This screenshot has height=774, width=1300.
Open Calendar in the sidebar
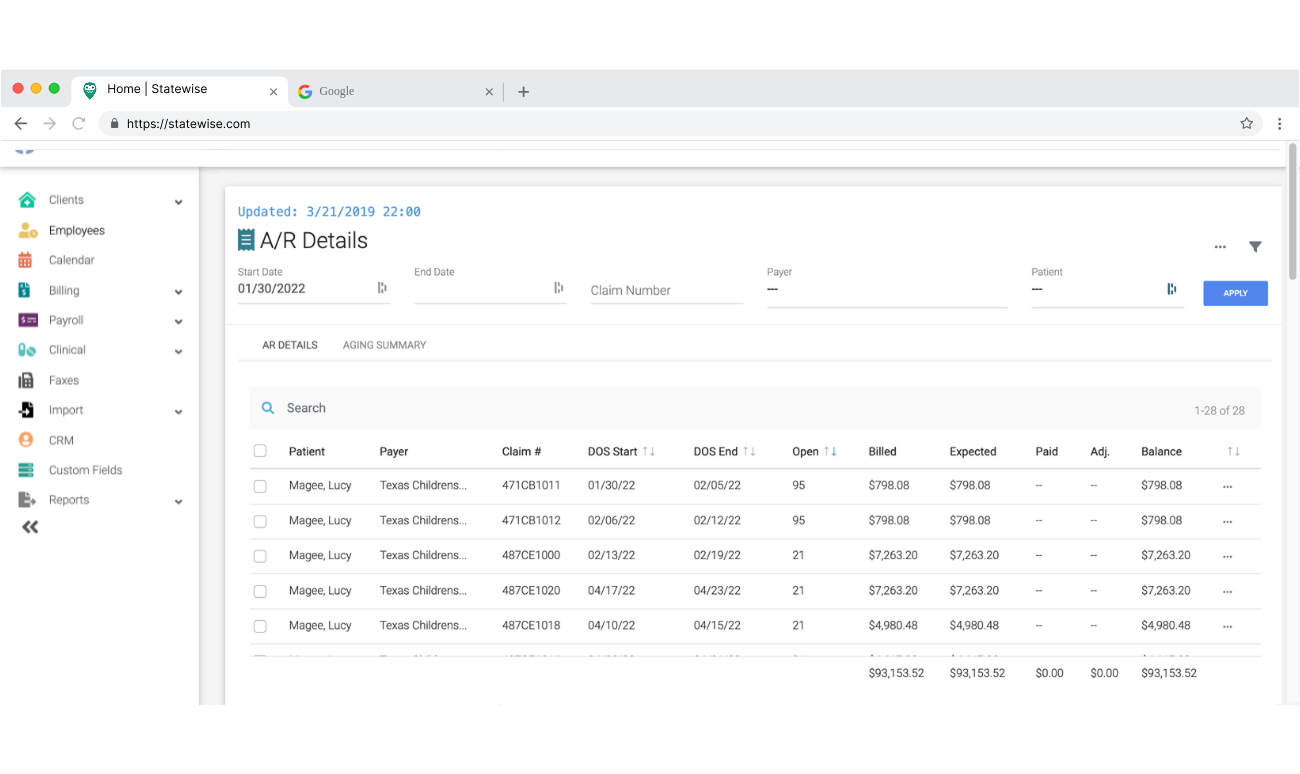pyautogui.click(x=72, y=260)
